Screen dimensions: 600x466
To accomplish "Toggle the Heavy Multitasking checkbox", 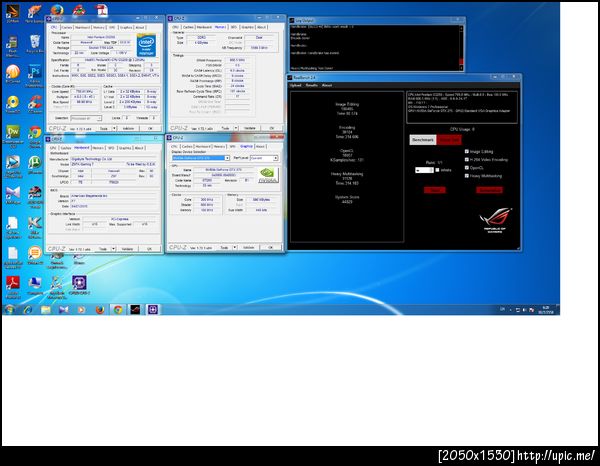I will click(x=466, y=176).
